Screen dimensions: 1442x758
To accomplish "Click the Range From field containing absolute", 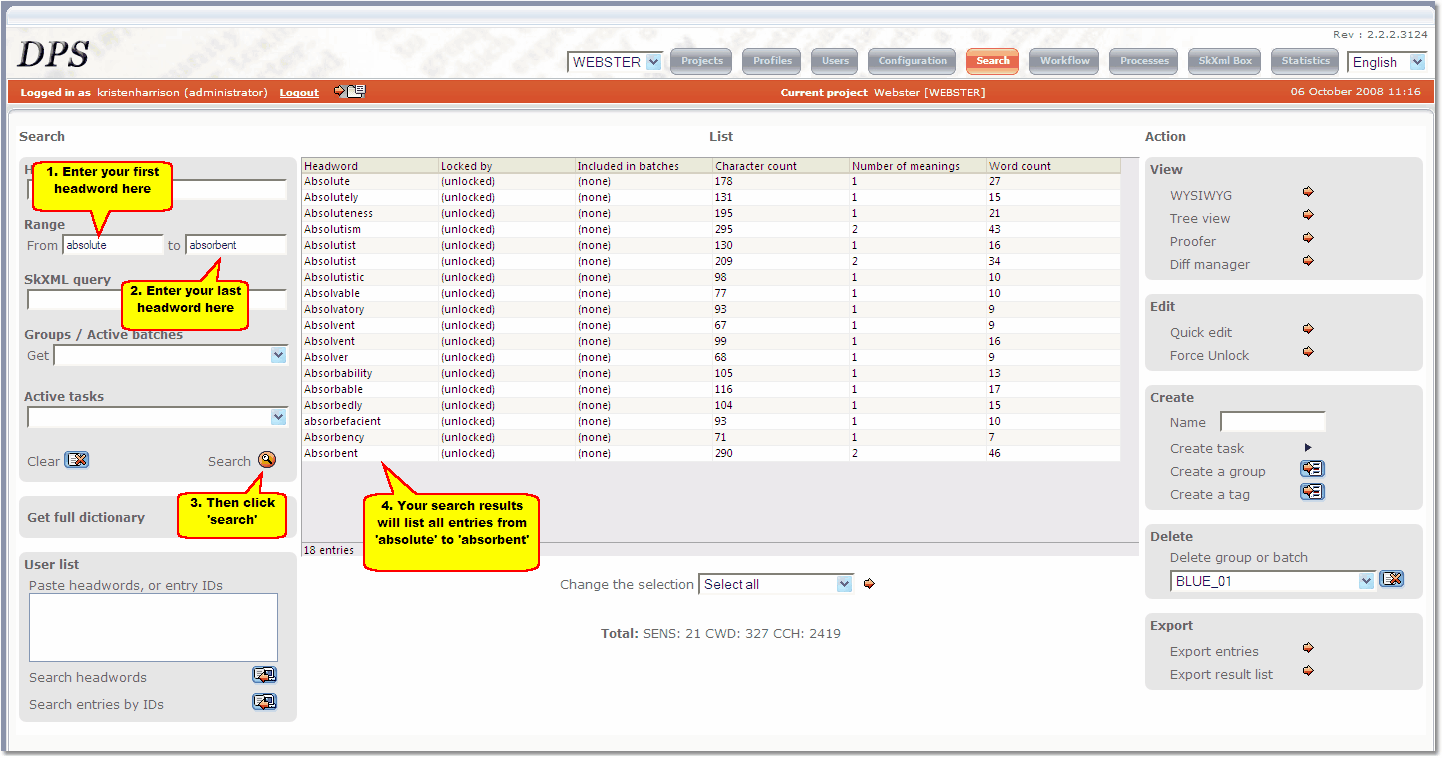I will [x=113, y=245].
